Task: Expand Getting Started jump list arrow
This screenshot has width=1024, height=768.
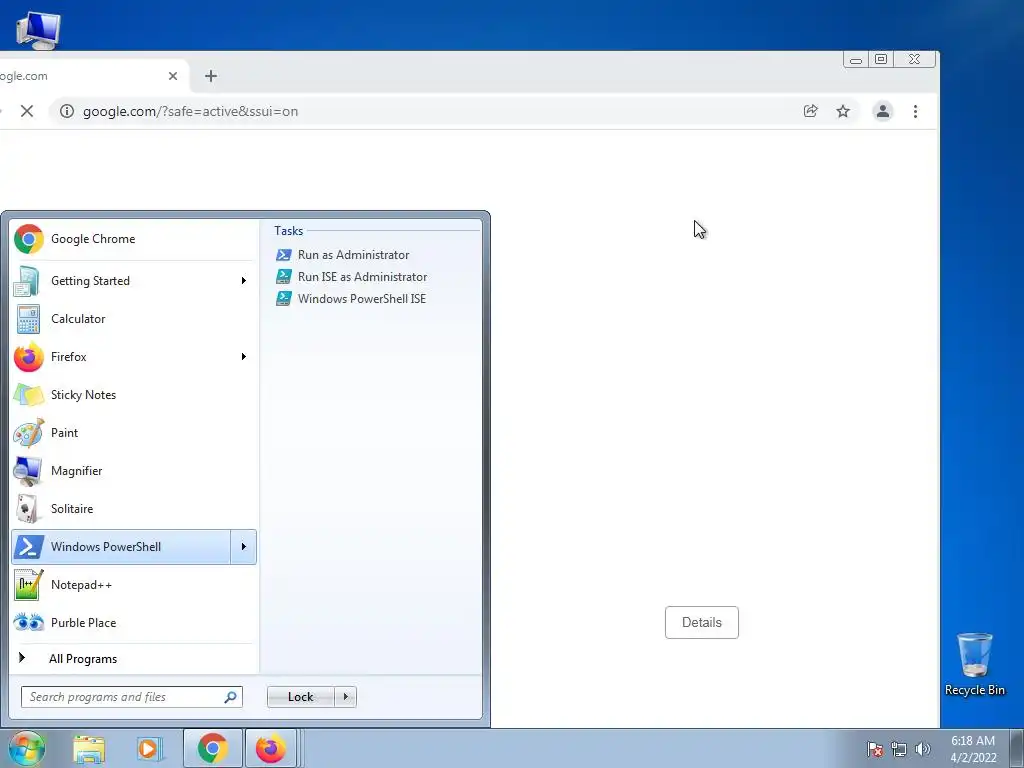Action: pyautogui.click(x=244, y=281)
